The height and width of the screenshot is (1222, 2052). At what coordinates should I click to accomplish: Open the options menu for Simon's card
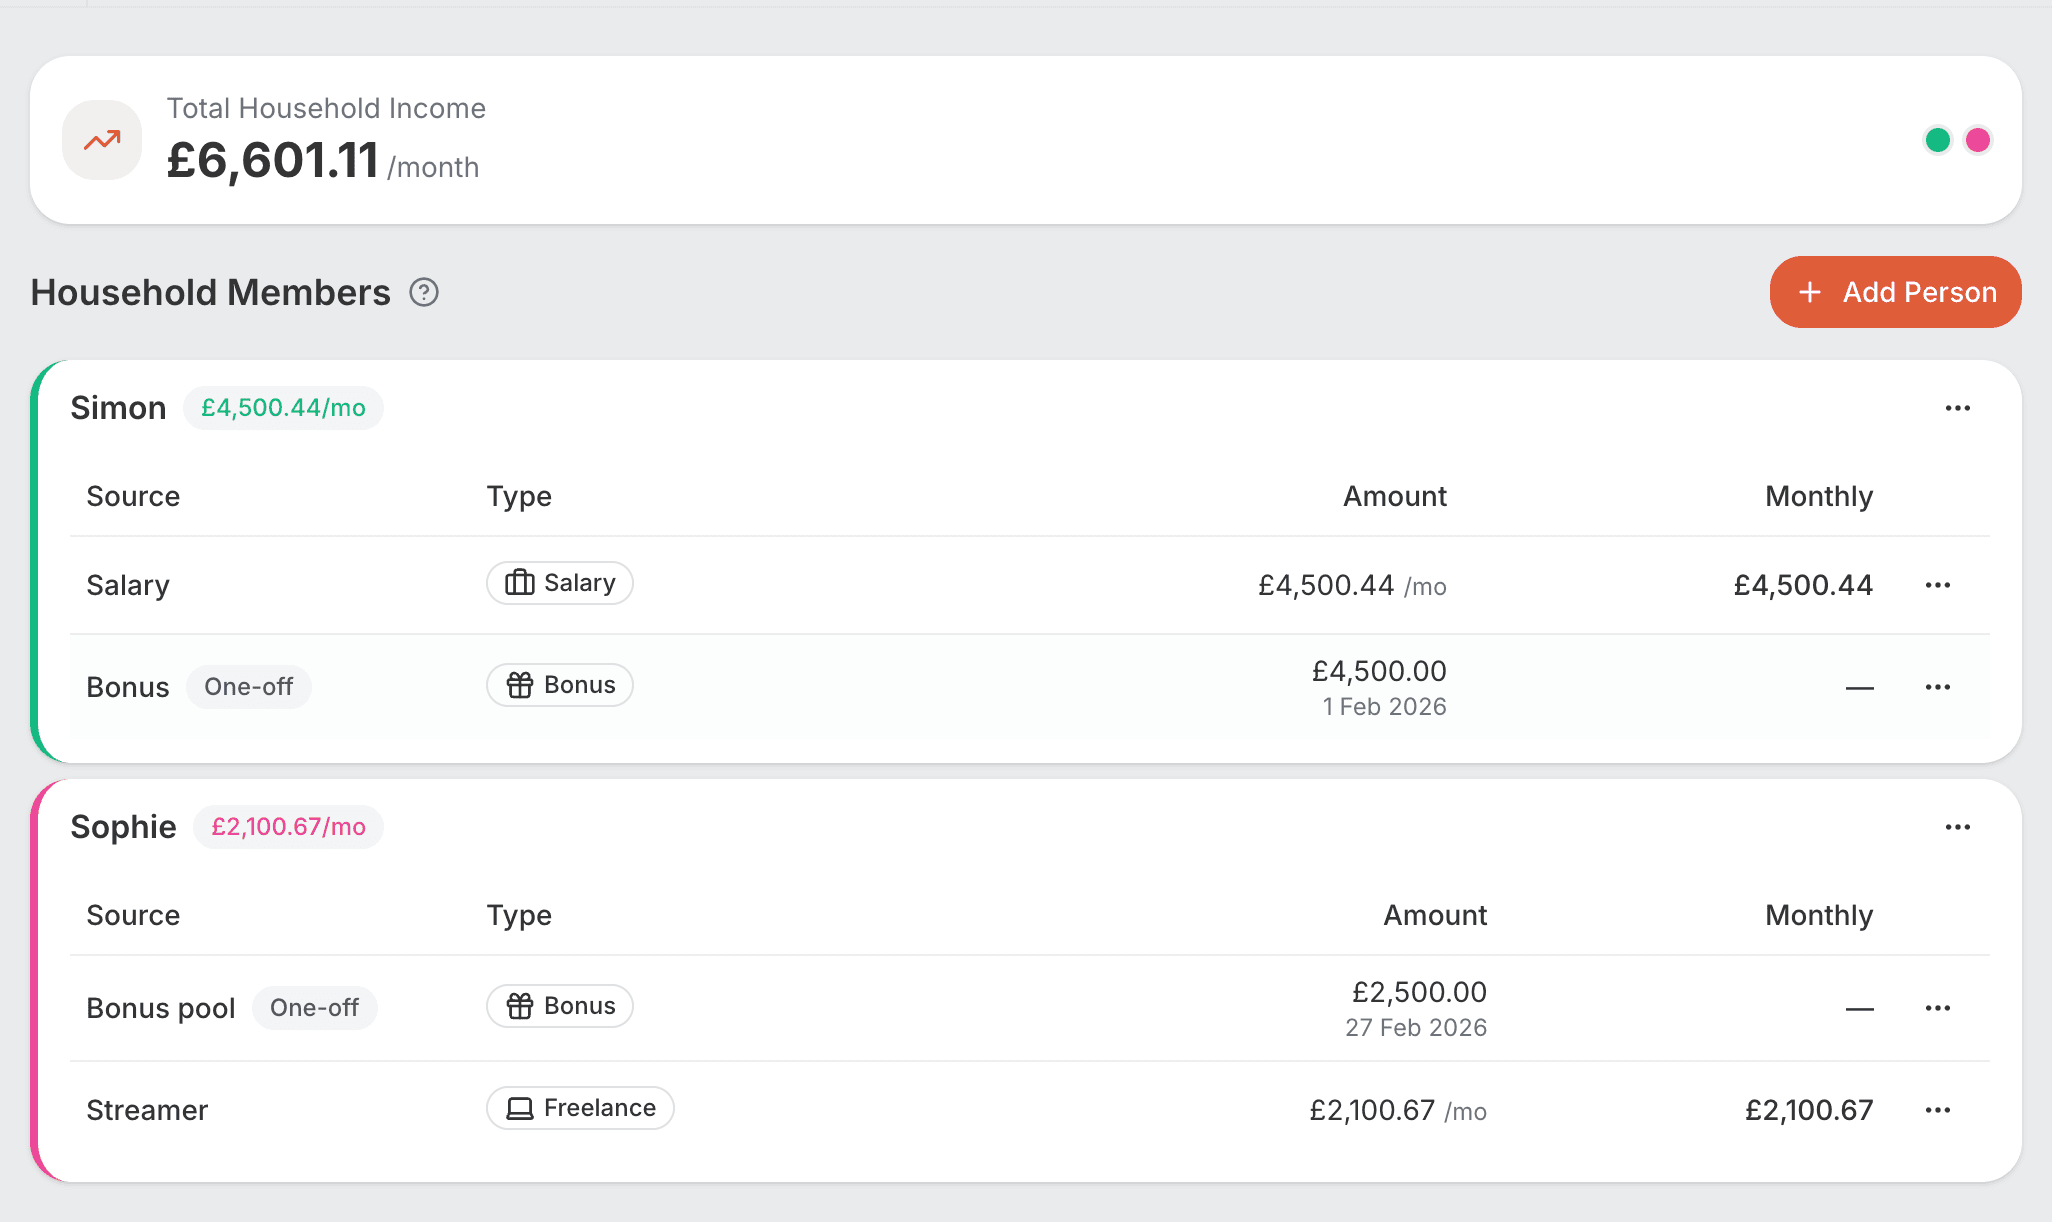pyautogui.click(x=1957, y=408)
